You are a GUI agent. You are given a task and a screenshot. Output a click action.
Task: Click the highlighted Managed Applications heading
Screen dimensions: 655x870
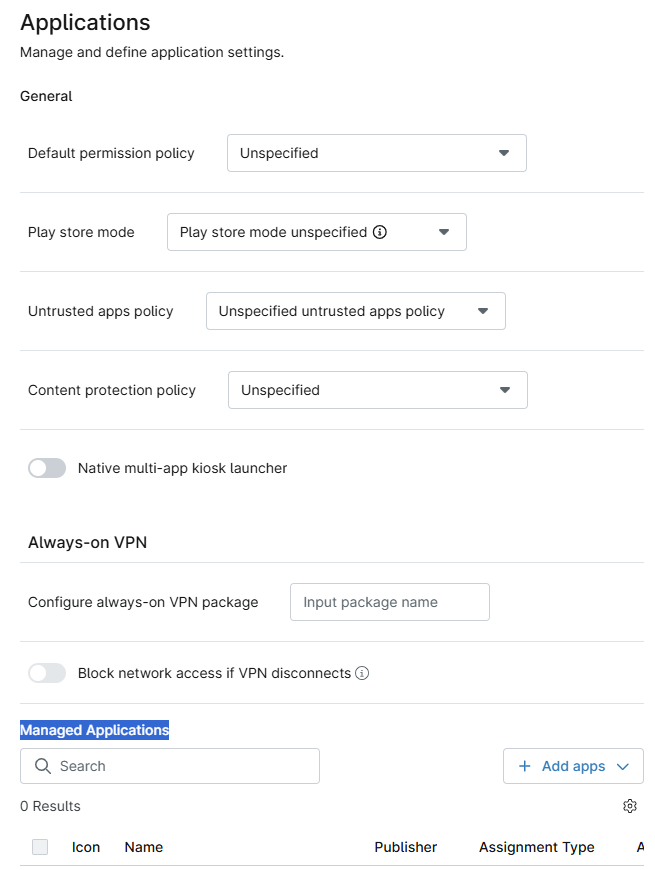tap(95, 730)
